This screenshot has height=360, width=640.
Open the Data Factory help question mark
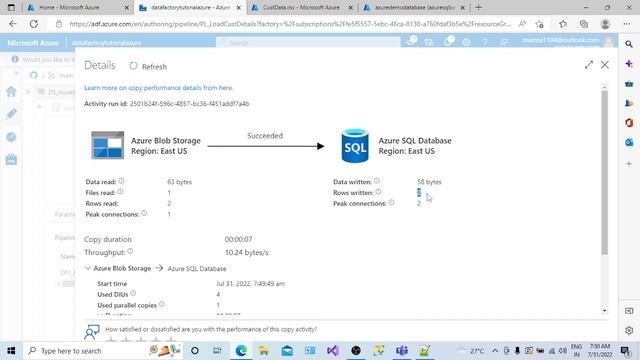coord(484,42)
